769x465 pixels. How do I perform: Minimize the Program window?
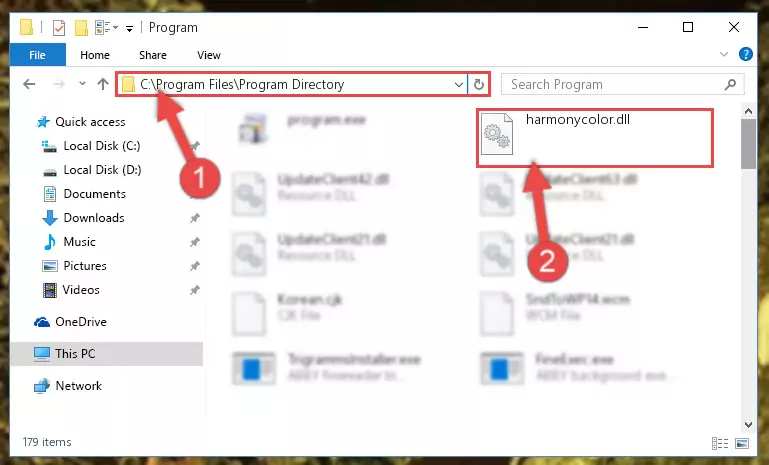click(x=643, y=27)
